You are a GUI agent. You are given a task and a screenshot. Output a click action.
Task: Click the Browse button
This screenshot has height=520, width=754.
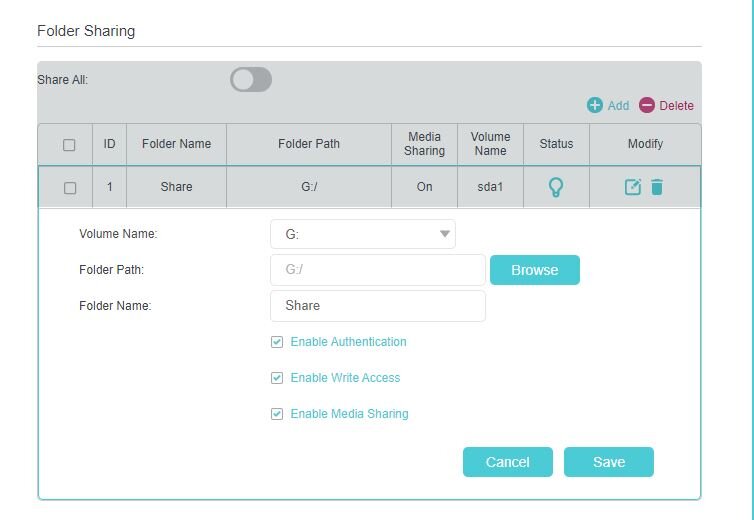pyautogui.click(x=535, y=270)
